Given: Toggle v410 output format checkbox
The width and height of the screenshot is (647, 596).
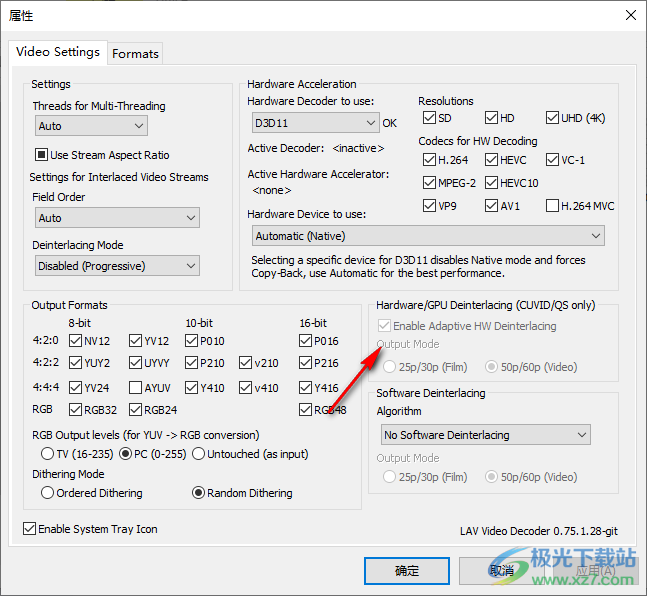Looking at the screenshot, I should 245,388.
